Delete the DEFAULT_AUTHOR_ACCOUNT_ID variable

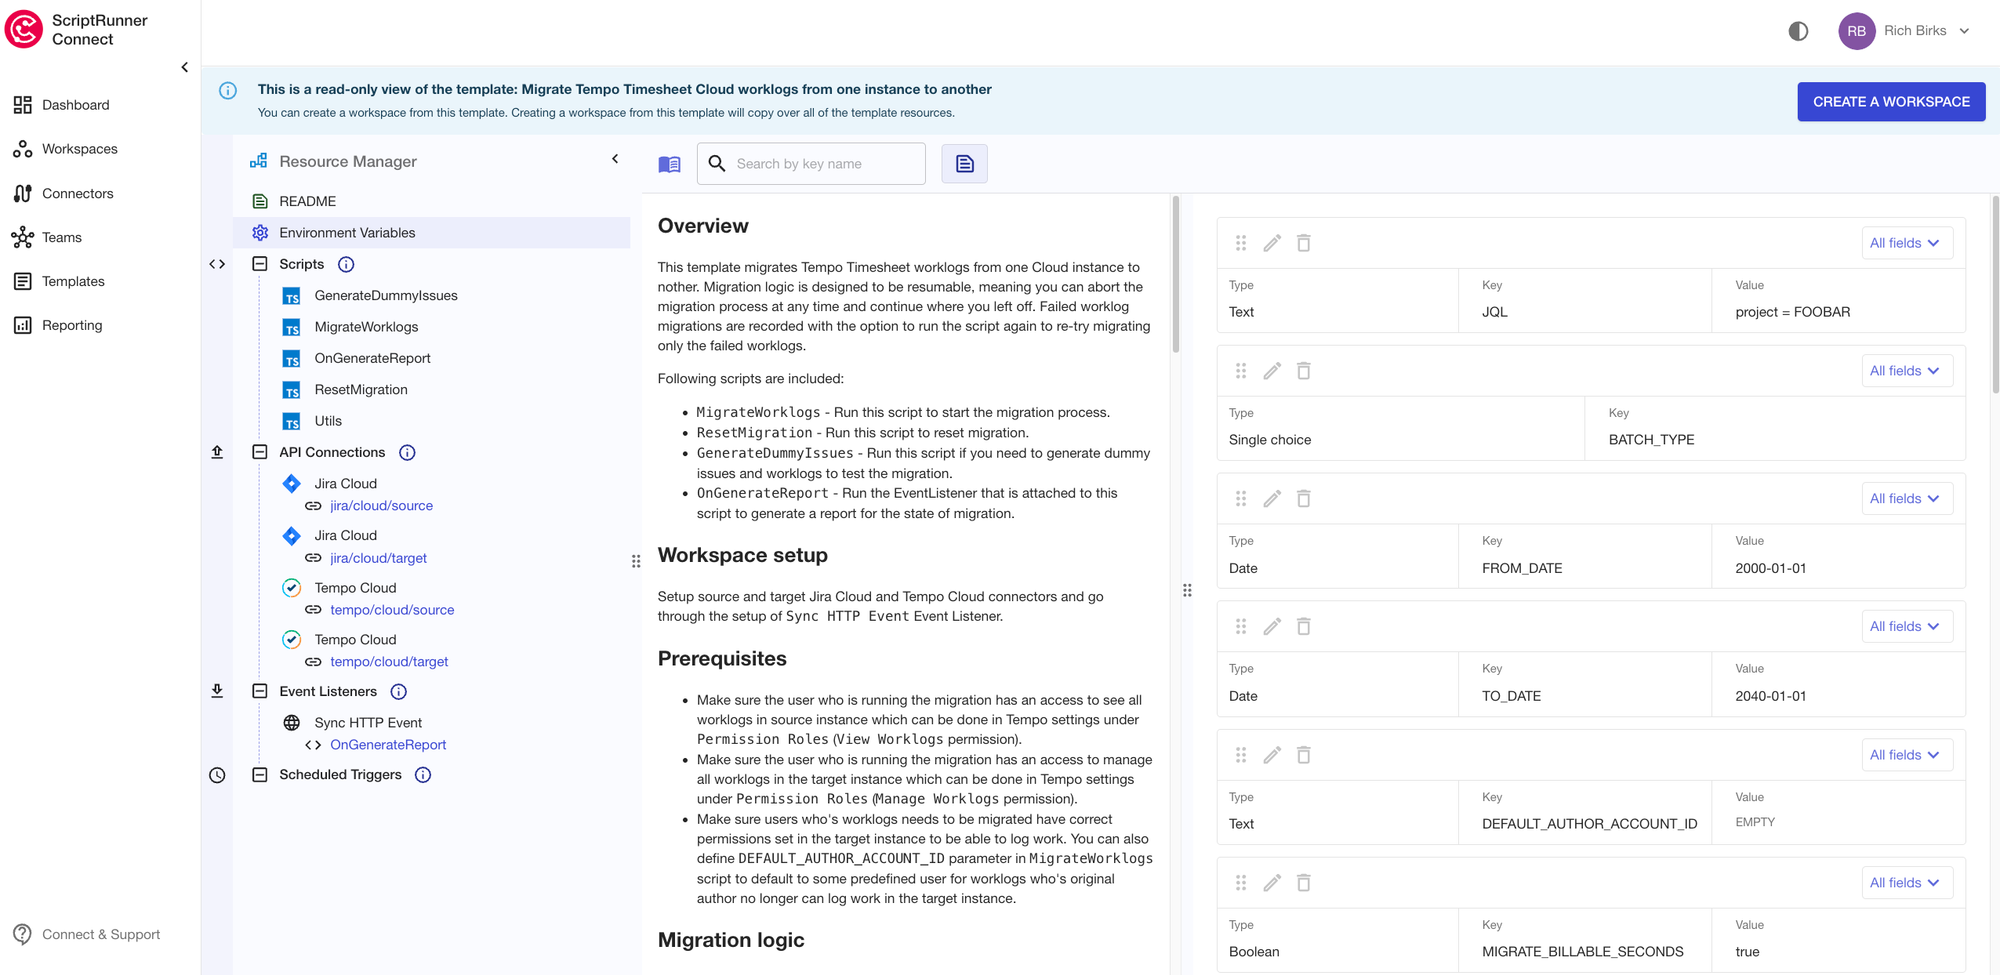click(1304, 755)
